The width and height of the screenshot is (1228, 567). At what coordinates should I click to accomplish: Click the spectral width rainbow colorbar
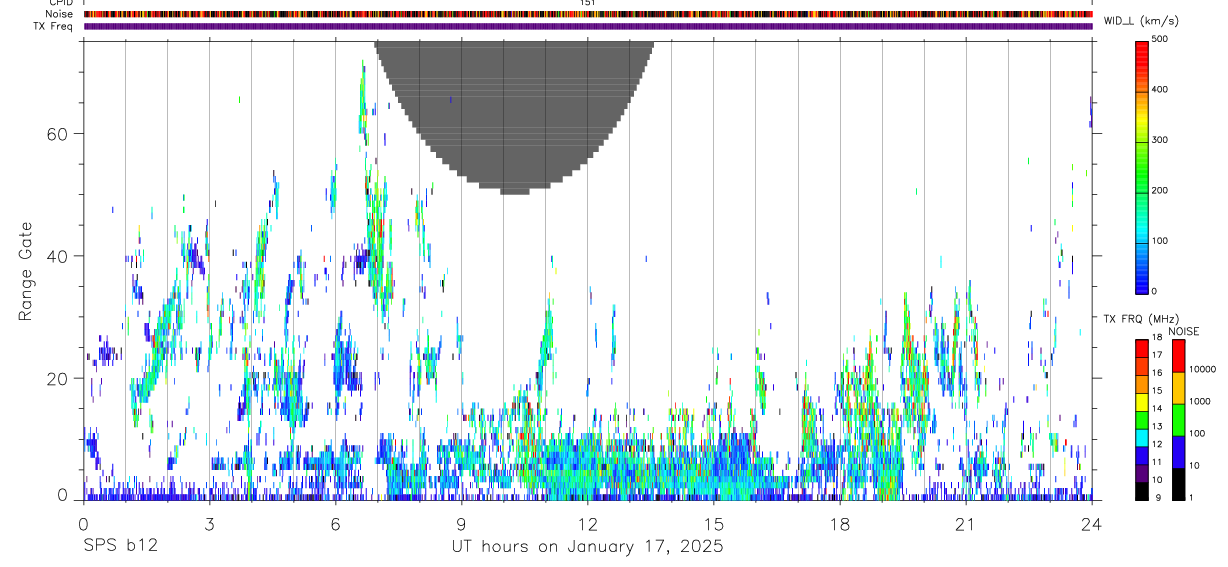1143,166
